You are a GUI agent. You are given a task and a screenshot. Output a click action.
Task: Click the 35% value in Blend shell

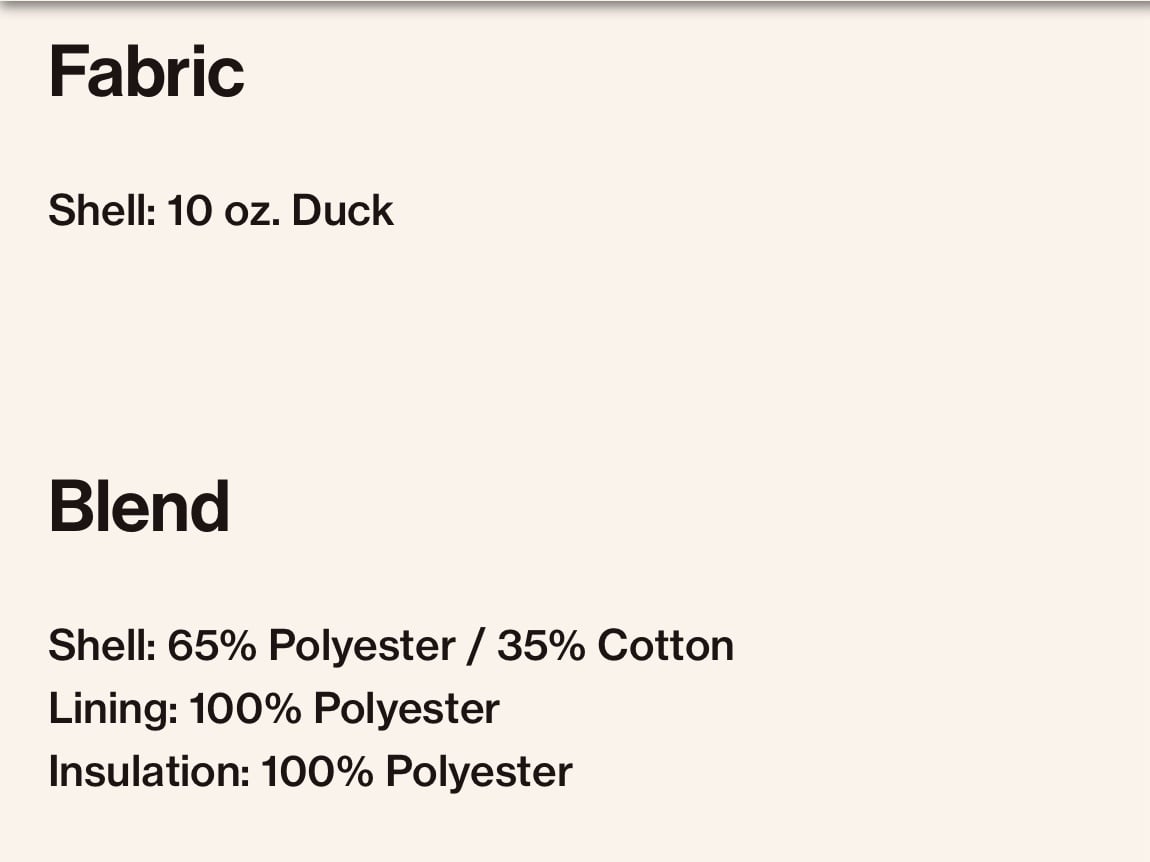[541, 646]
